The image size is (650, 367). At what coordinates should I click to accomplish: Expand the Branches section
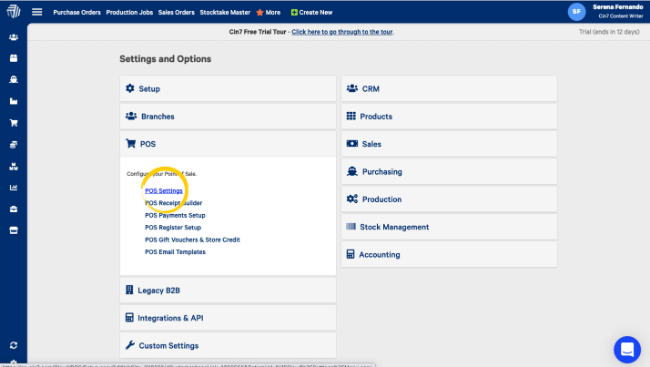(x=228, y=117)
